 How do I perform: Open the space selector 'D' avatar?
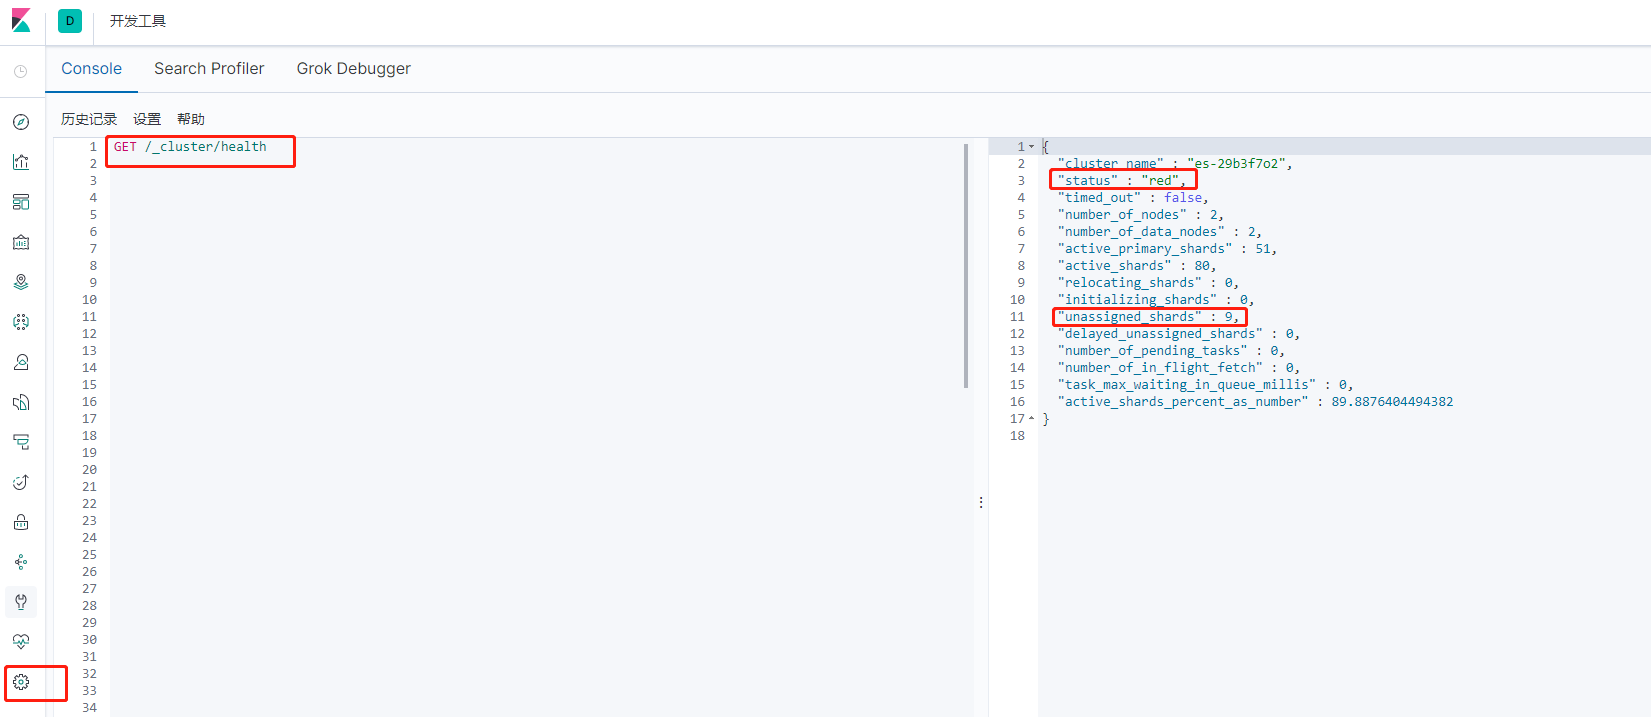click(70, 21)
